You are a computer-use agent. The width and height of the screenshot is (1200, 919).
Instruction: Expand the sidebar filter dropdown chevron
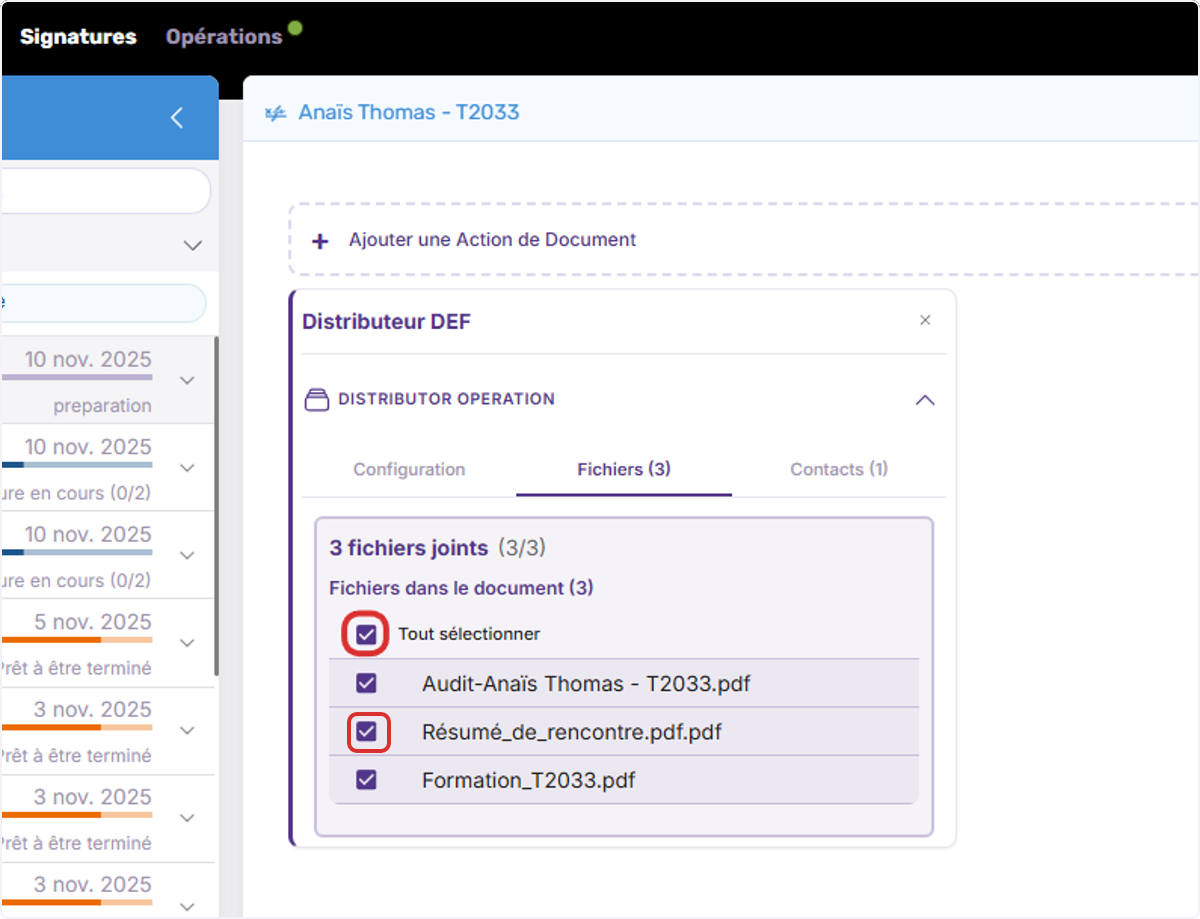click(193, 245)
